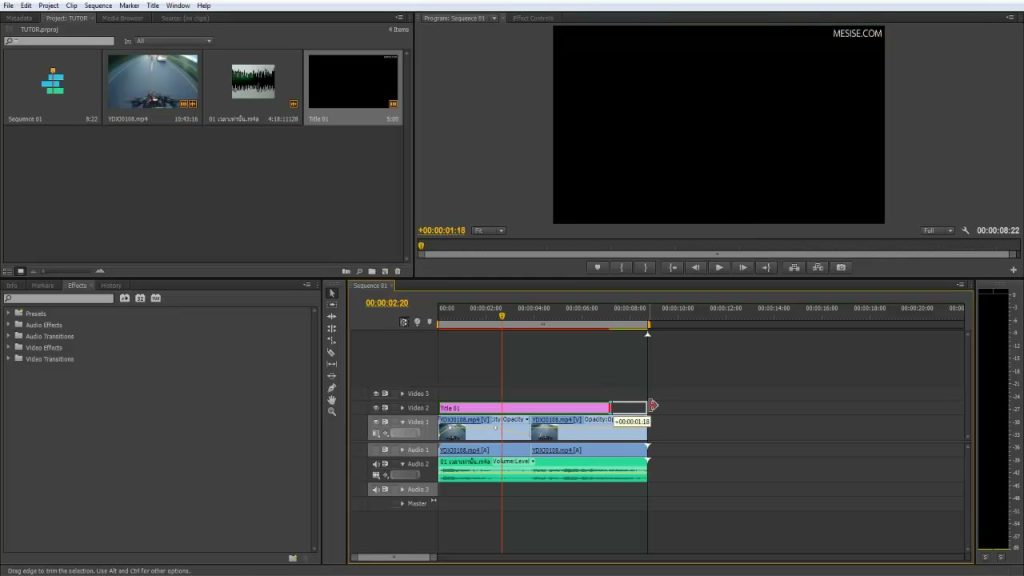Click the Mark In button
The width and height of the screenshot is (1024, 576).
[621, 267]
